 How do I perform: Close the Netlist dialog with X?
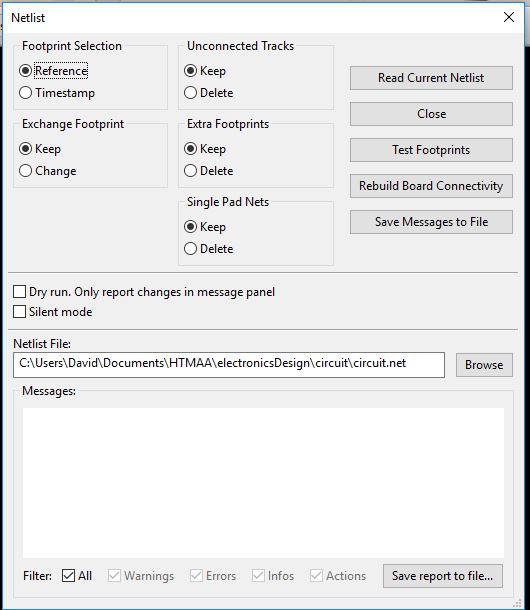pos(509,17)
